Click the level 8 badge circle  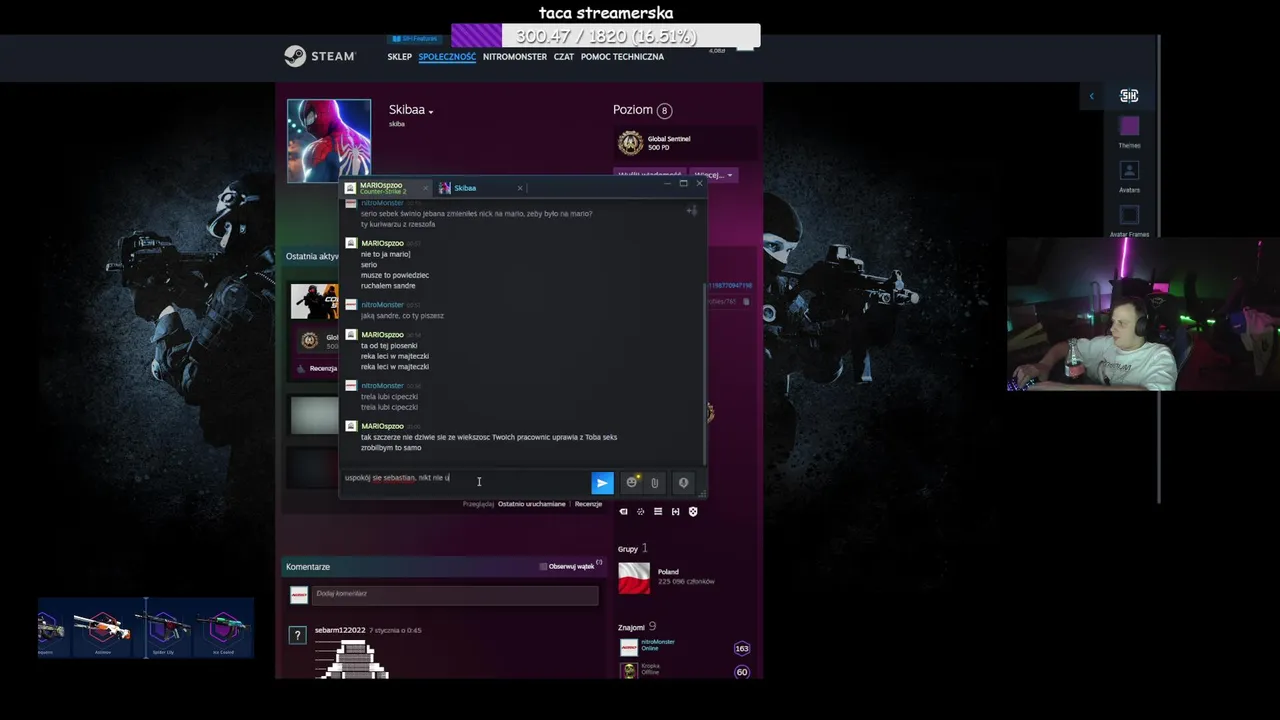pos(665,110)
